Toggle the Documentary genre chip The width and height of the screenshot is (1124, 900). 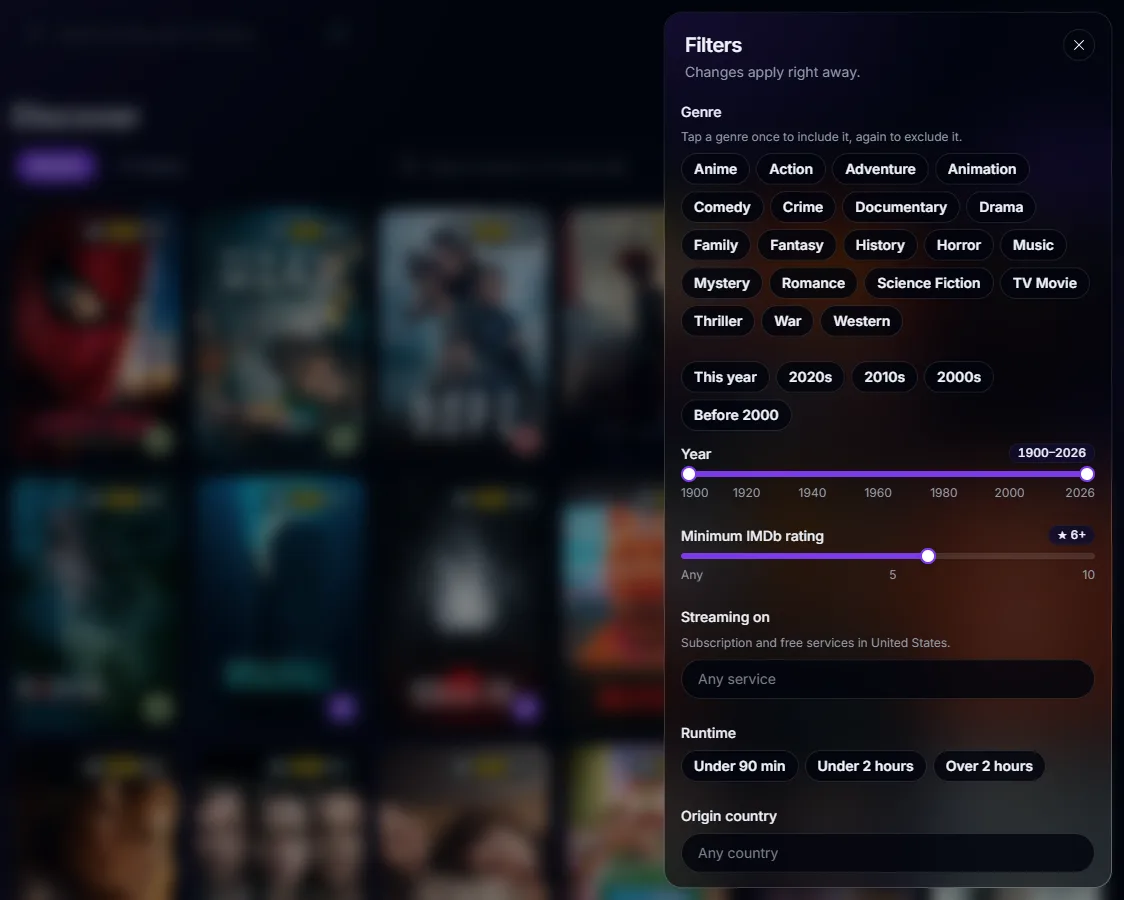900,207
